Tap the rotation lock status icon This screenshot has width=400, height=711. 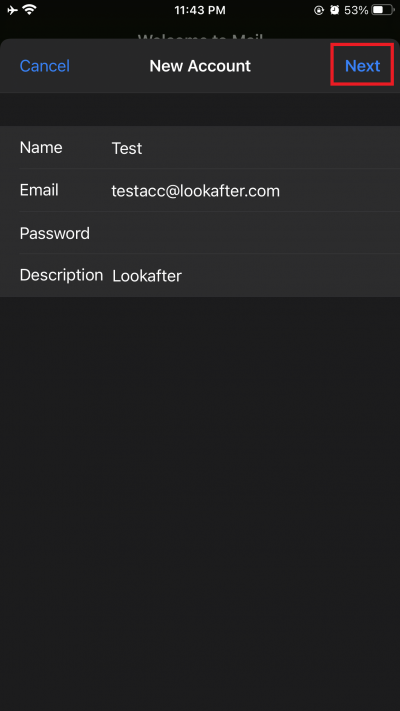[x=319, y=10]
